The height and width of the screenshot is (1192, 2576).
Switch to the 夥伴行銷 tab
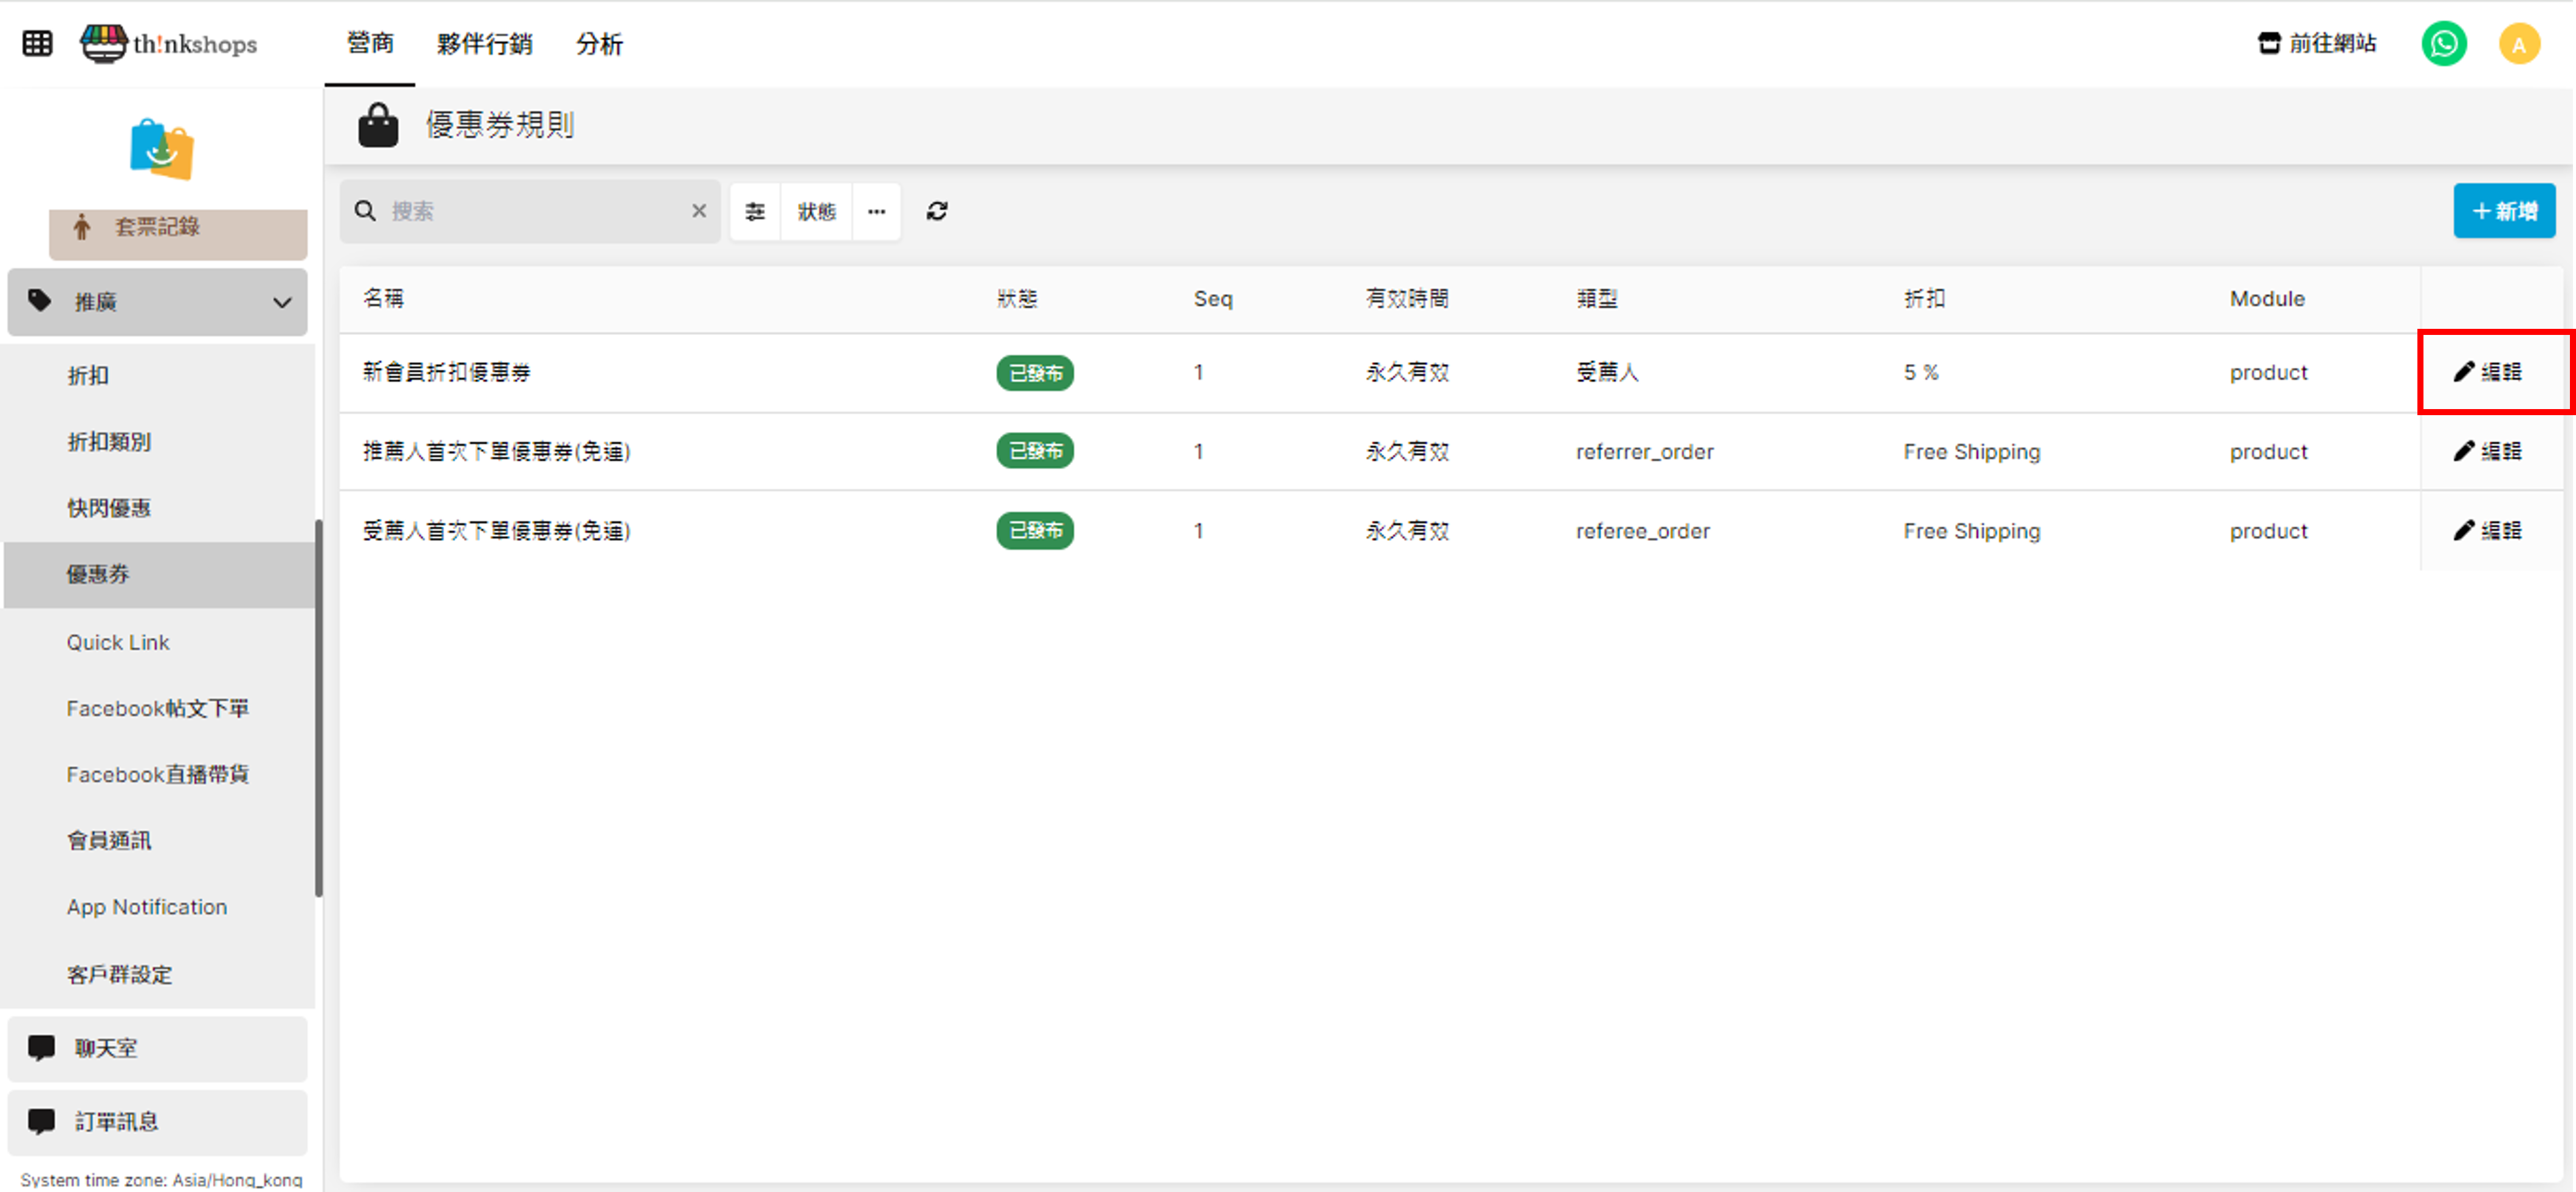pyautogui.click(x=484, y=44)
